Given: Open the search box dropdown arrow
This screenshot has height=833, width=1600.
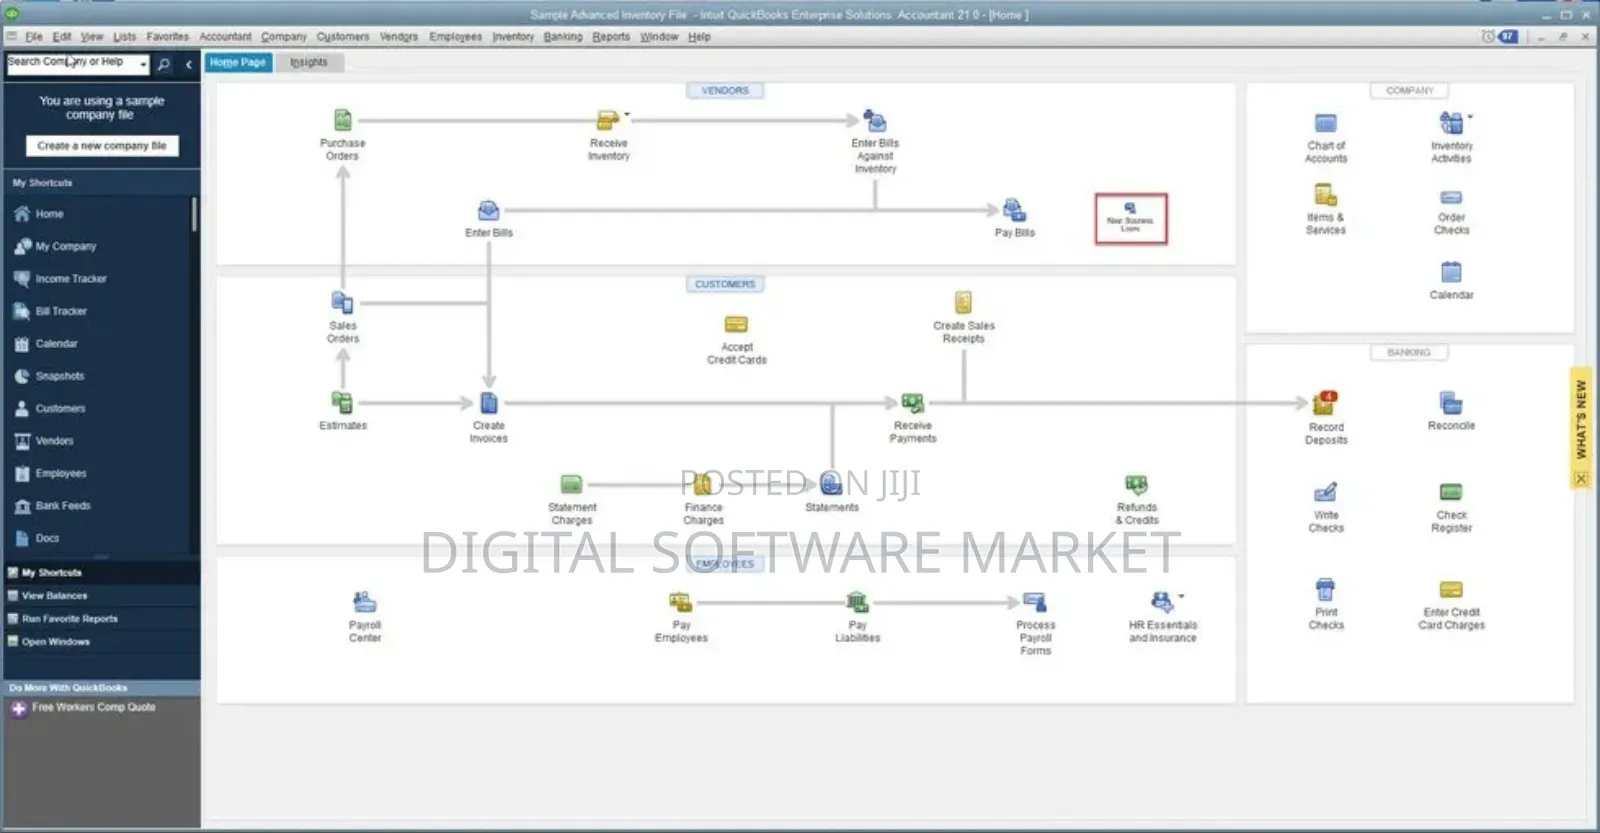Looking at the screenshot, I should [x=143, y=64].
